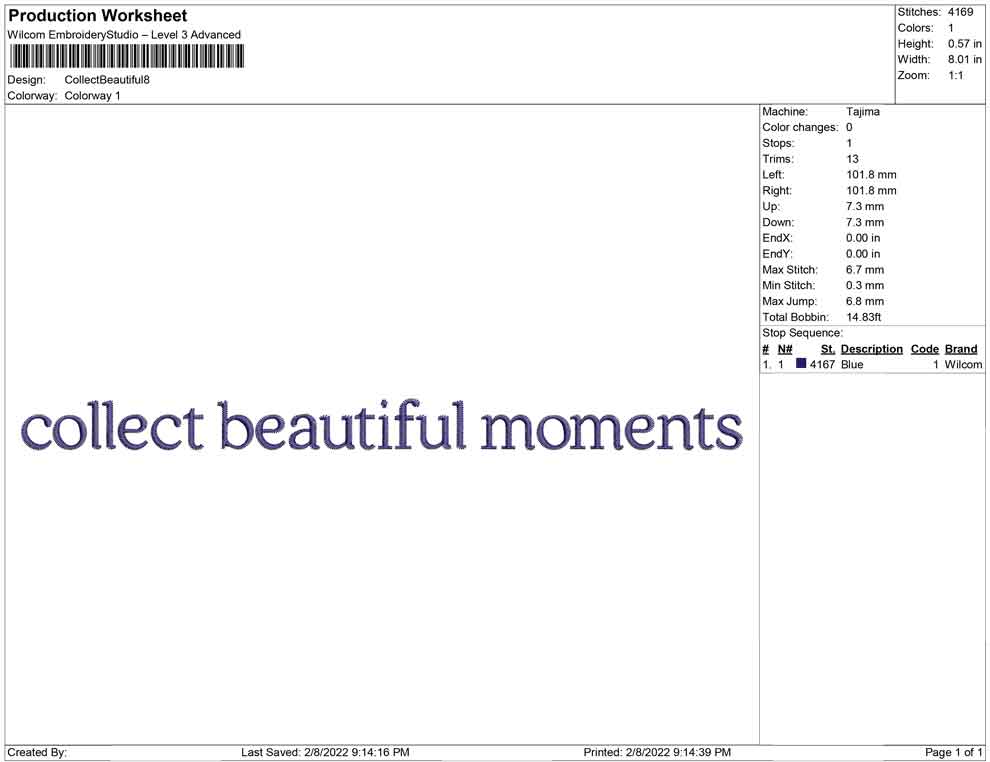The height and width of the screenshot is (762, 990).
Task: Click the Last Saved timestamp in footer
Action: 325,752
